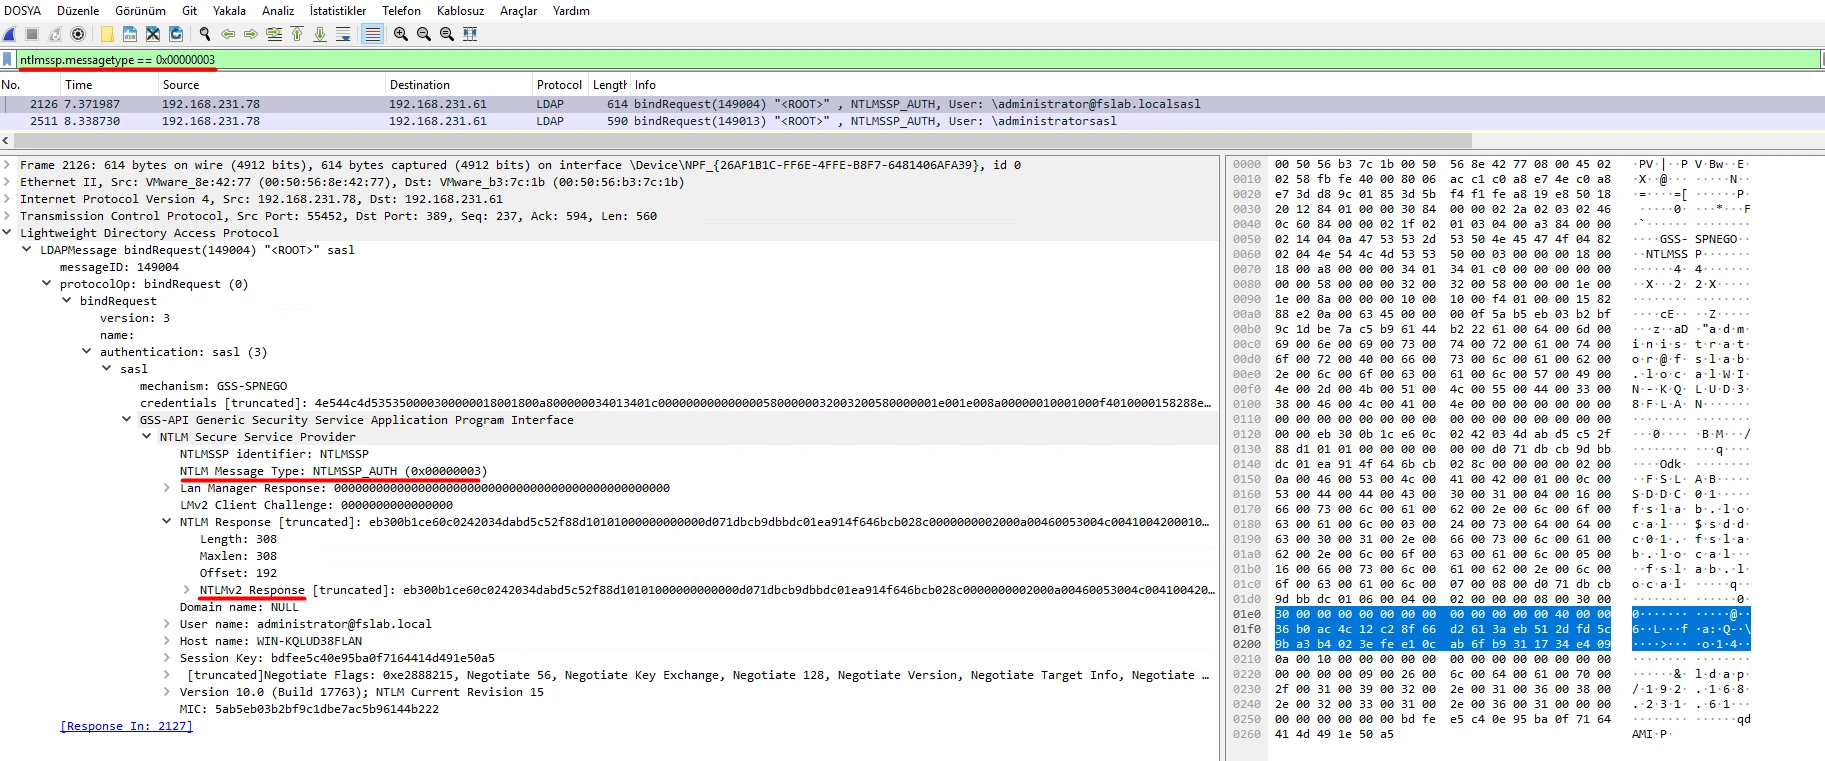Expand the NTLMv2 Response subfield
1825x761 pixels.
187,590
